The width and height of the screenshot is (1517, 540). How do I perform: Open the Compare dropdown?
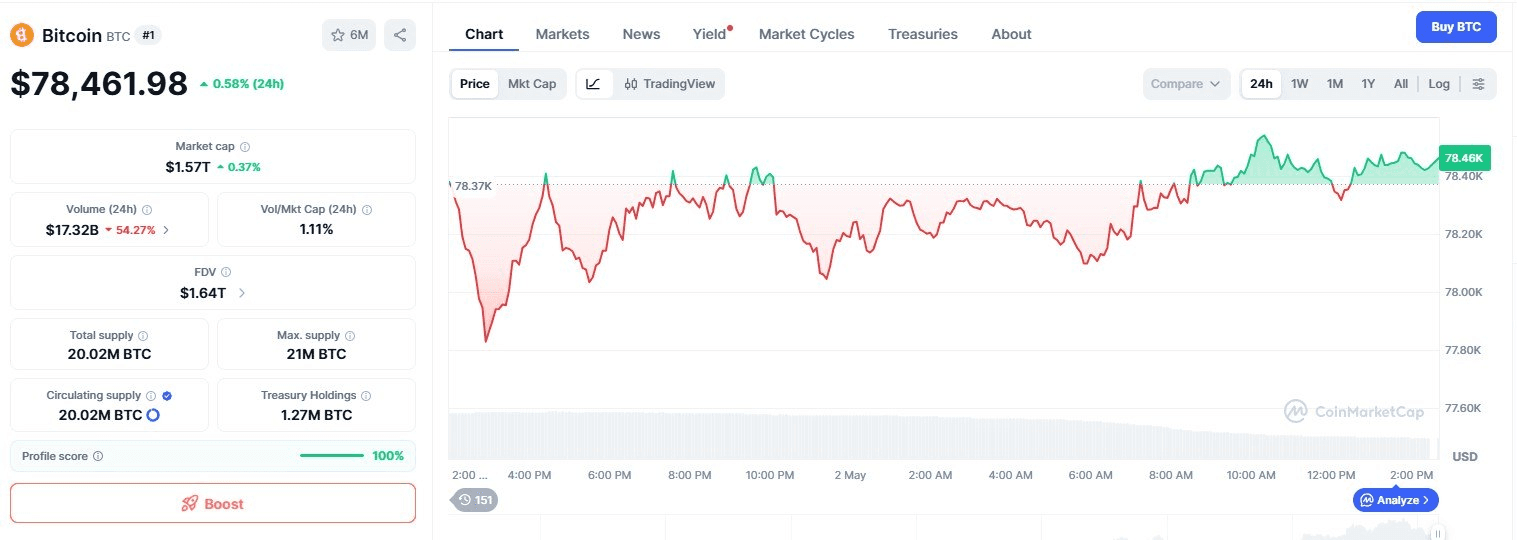(1186, 84)
